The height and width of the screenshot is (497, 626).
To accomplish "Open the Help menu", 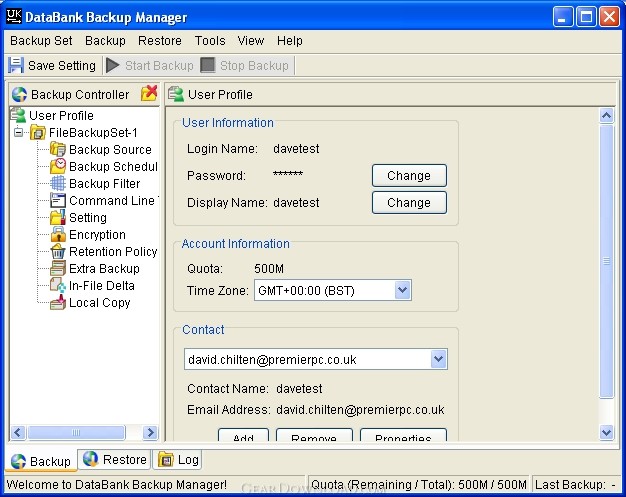I will pos(290,41).
